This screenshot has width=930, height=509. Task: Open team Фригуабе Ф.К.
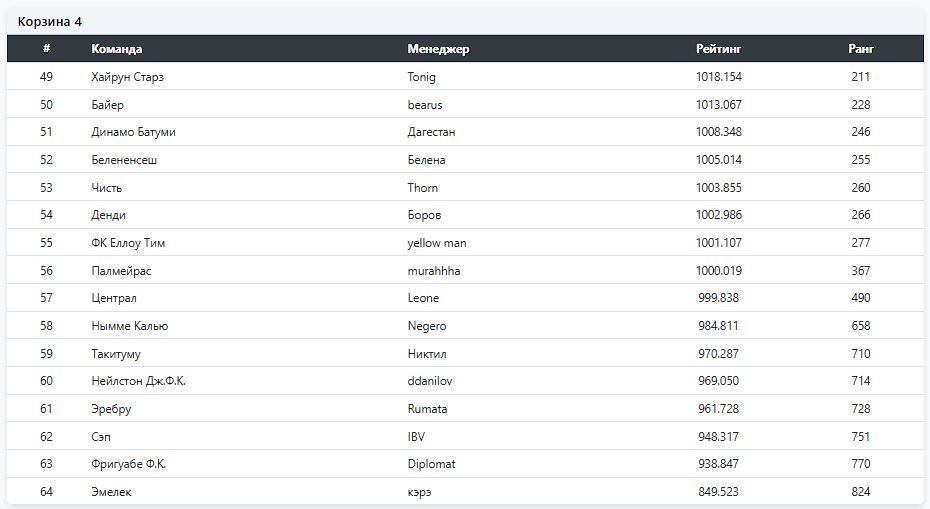click(129, 465)
